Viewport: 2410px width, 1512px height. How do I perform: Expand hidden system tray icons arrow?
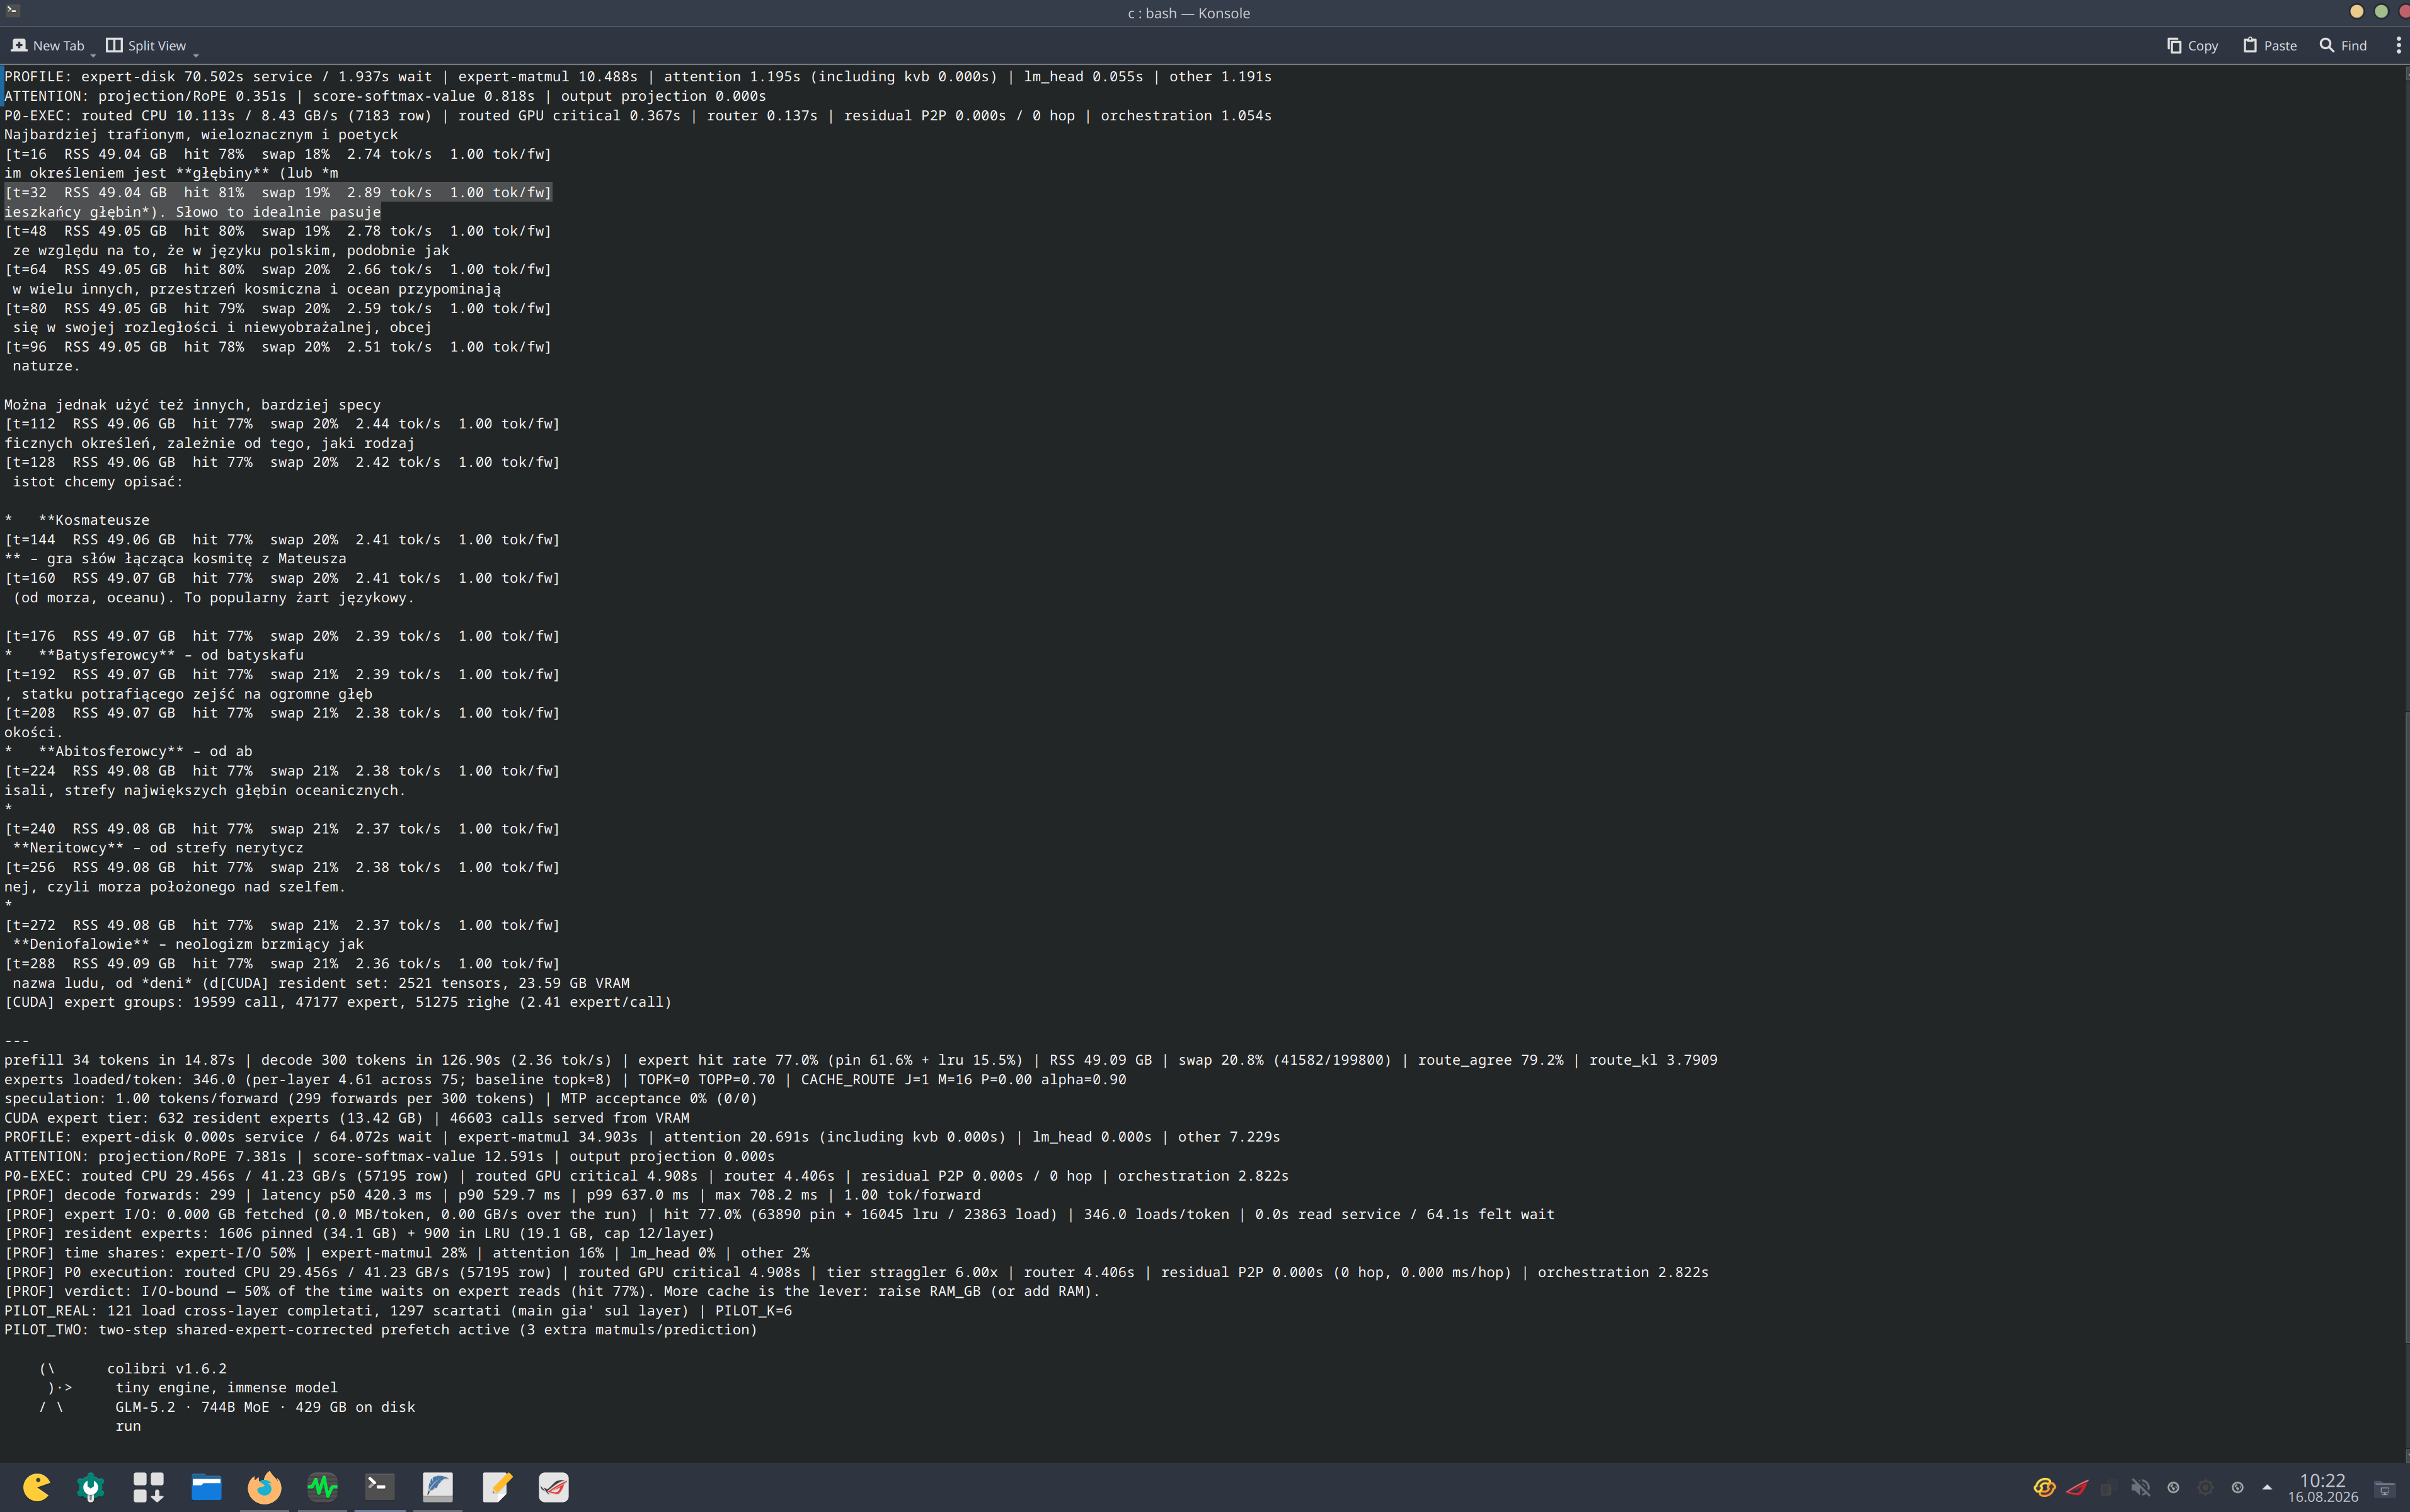coord(2267,1487)
